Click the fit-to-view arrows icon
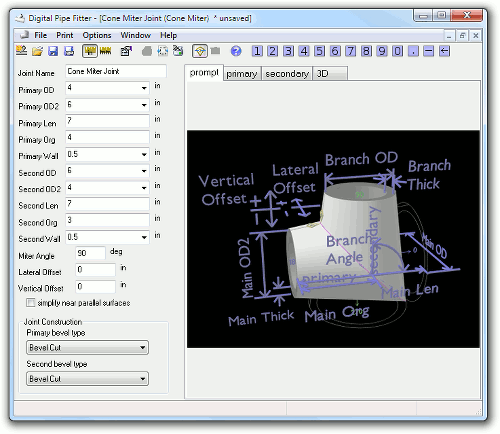The image size is (500, 434). pos(162,51)
